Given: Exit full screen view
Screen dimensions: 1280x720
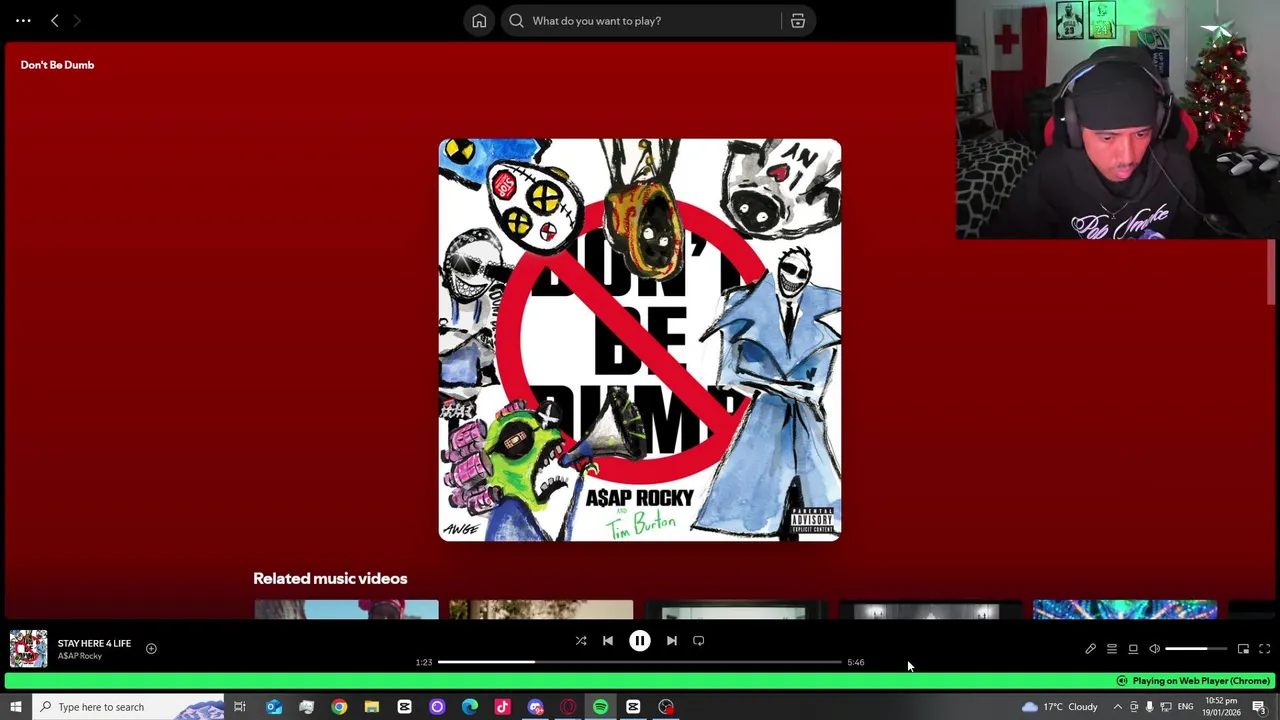Looking at the screenshot, I should (x=1264, y=649).
